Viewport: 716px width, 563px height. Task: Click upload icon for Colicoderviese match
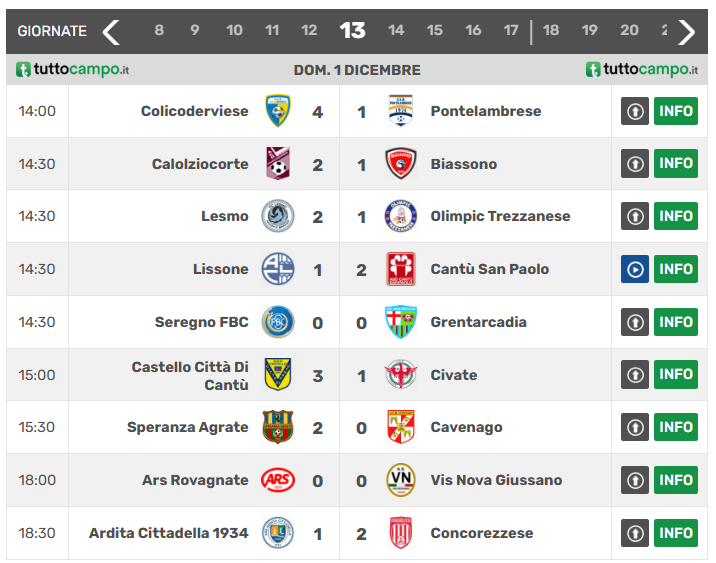point(635,111)
